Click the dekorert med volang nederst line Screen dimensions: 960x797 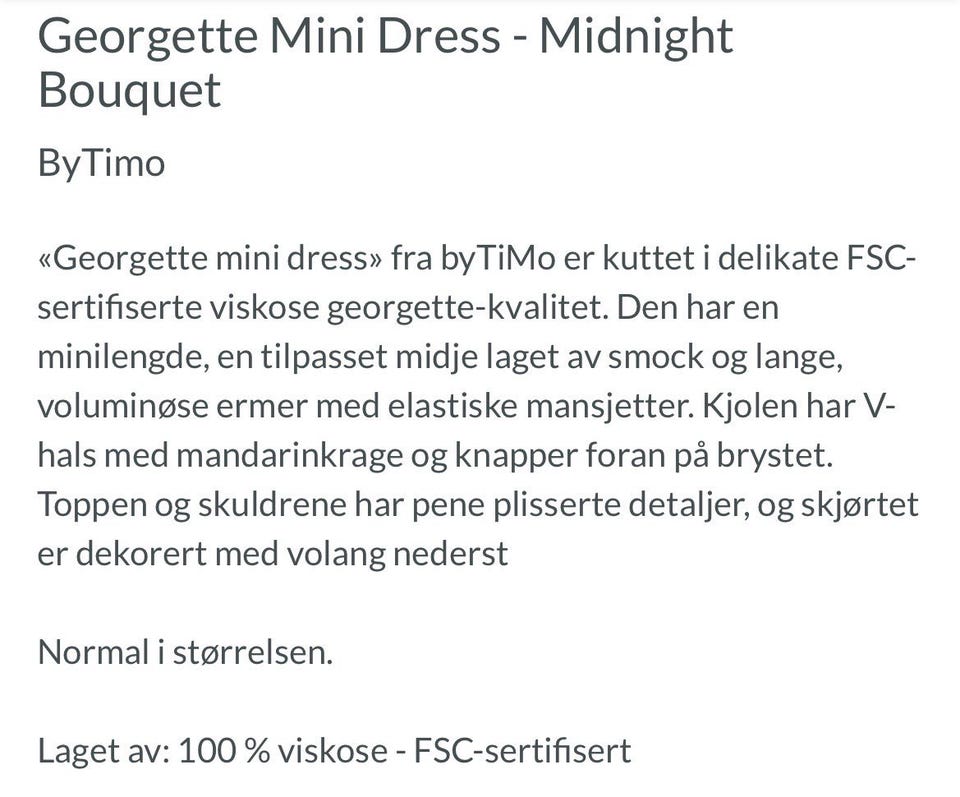[x=291, y=555]
